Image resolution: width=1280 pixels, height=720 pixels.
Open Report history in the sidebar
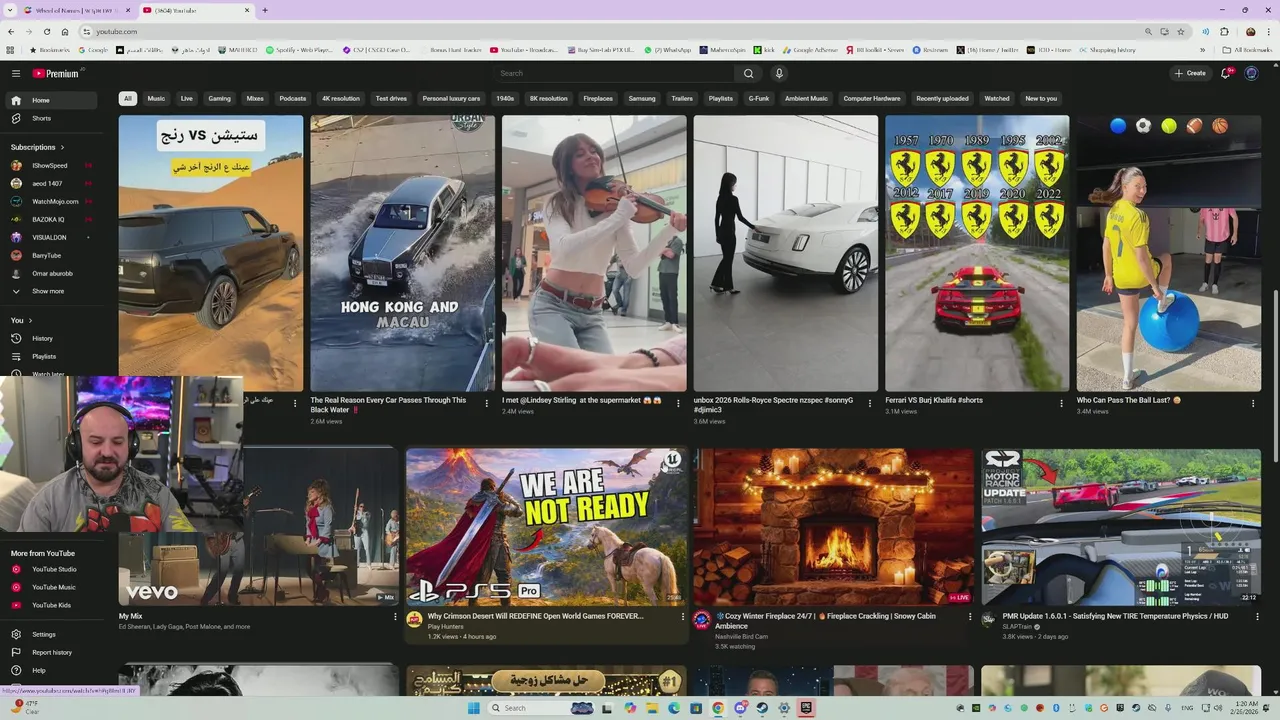tap(53, 652)
